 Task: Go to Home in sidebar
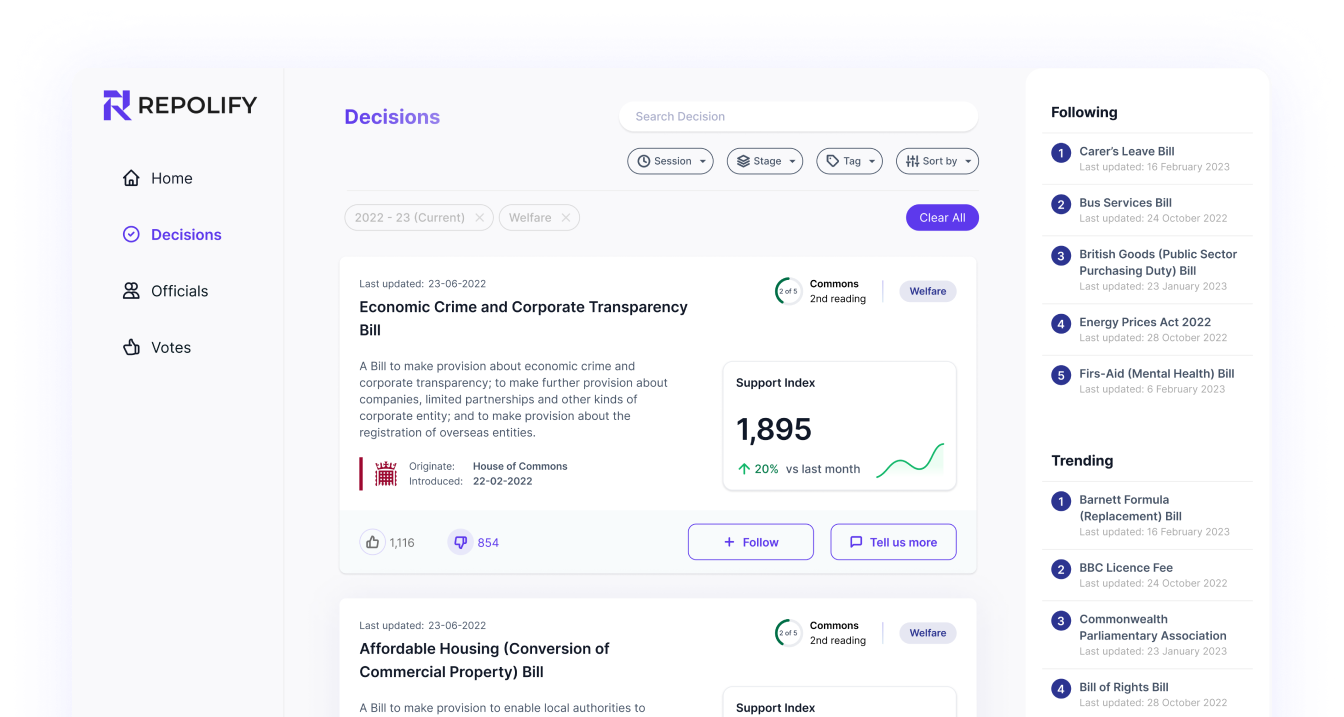click(171, 178)
